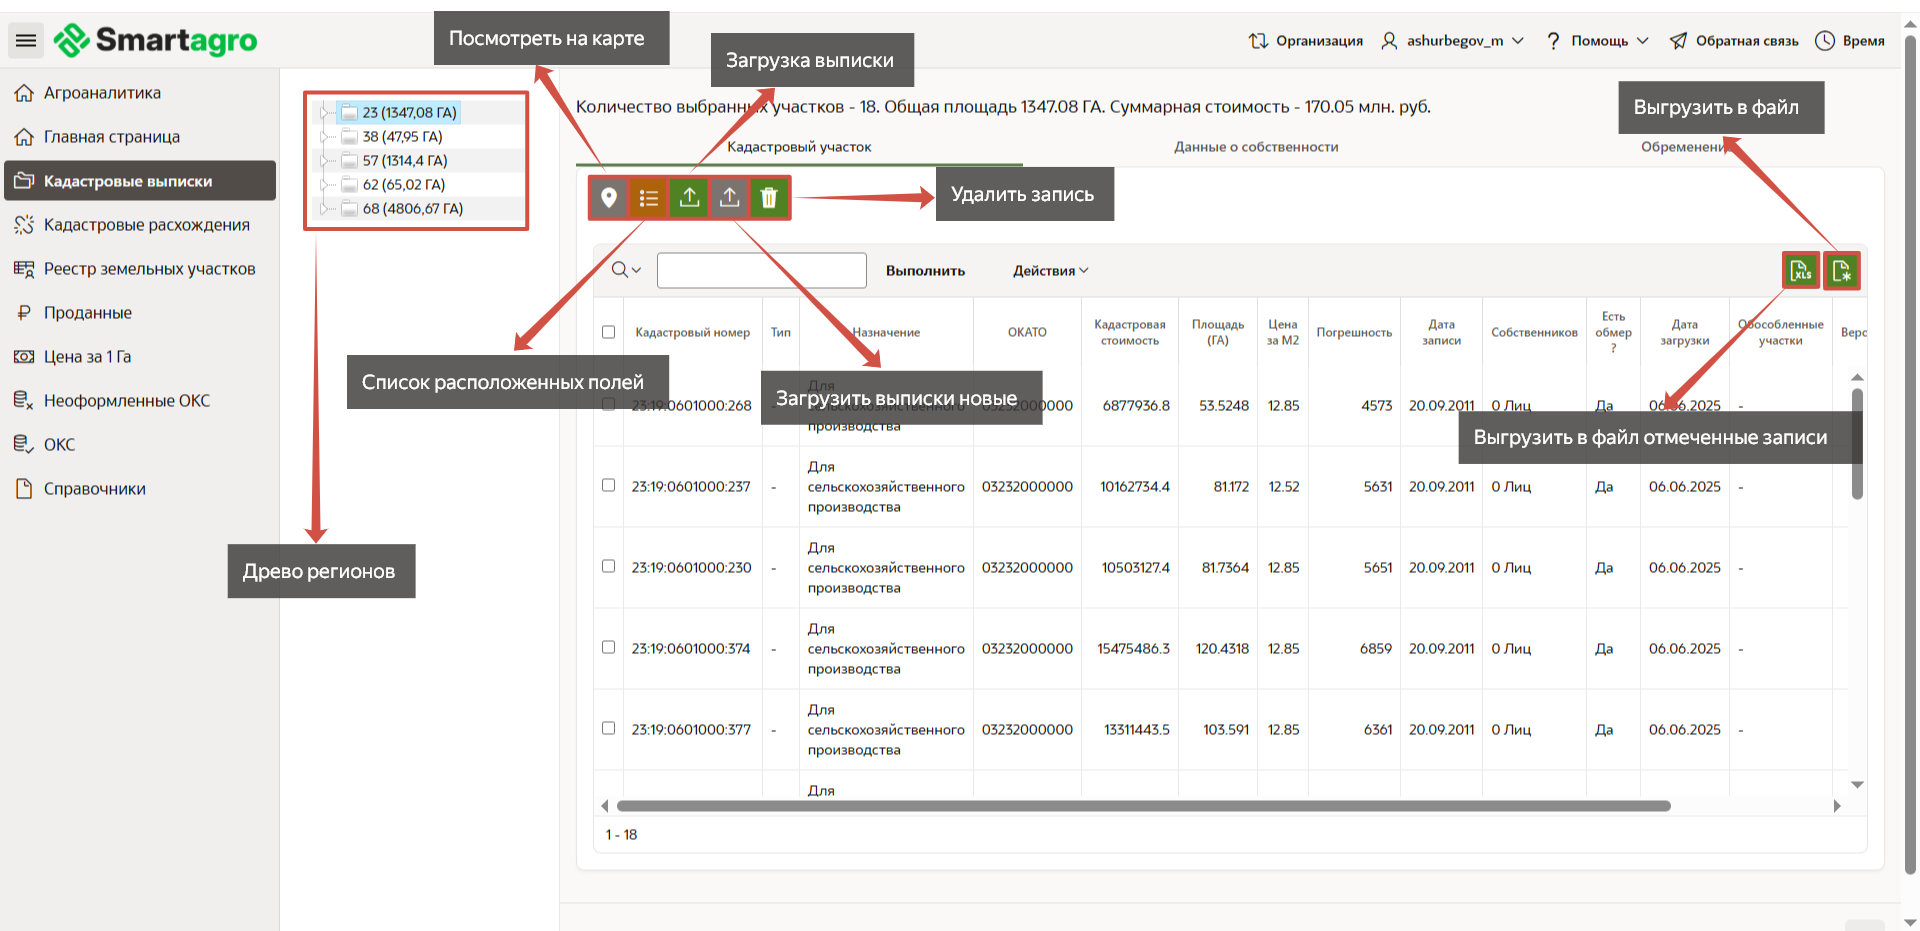Viewport: 1920px width, 931px height.
Task: Open Кадастровые расхождения in sidebar
Action: tap(146, 225)
